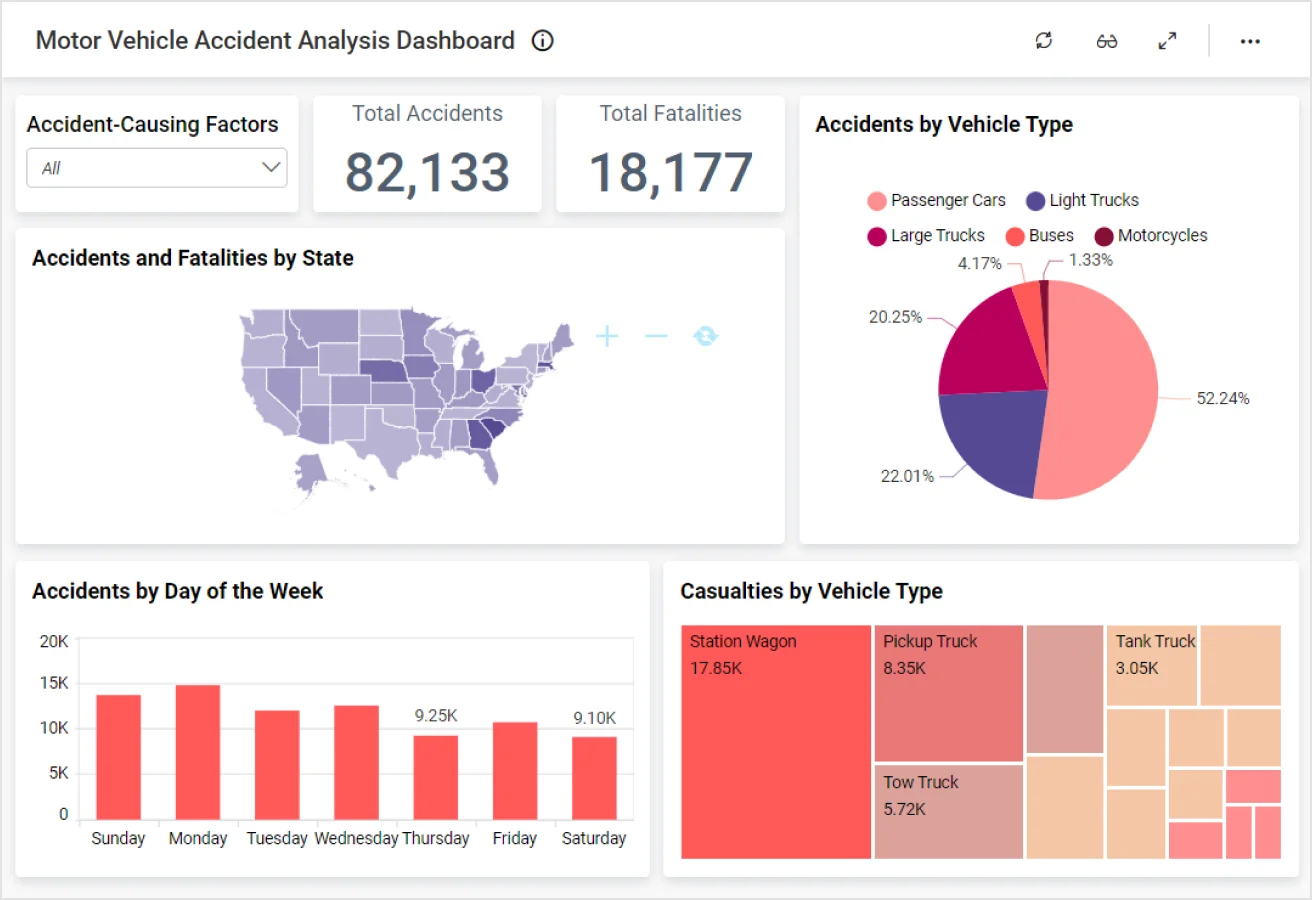Click the Wednesday accidents bar
Screen dimensions: 1312x900
pos(356,762)
